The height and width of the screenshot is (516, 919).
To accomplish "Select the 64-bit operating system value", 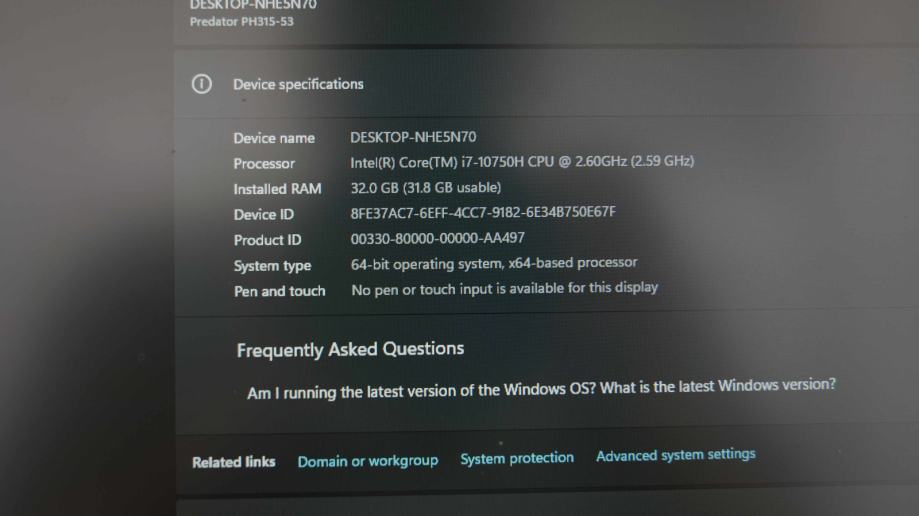I will point(493,263).
